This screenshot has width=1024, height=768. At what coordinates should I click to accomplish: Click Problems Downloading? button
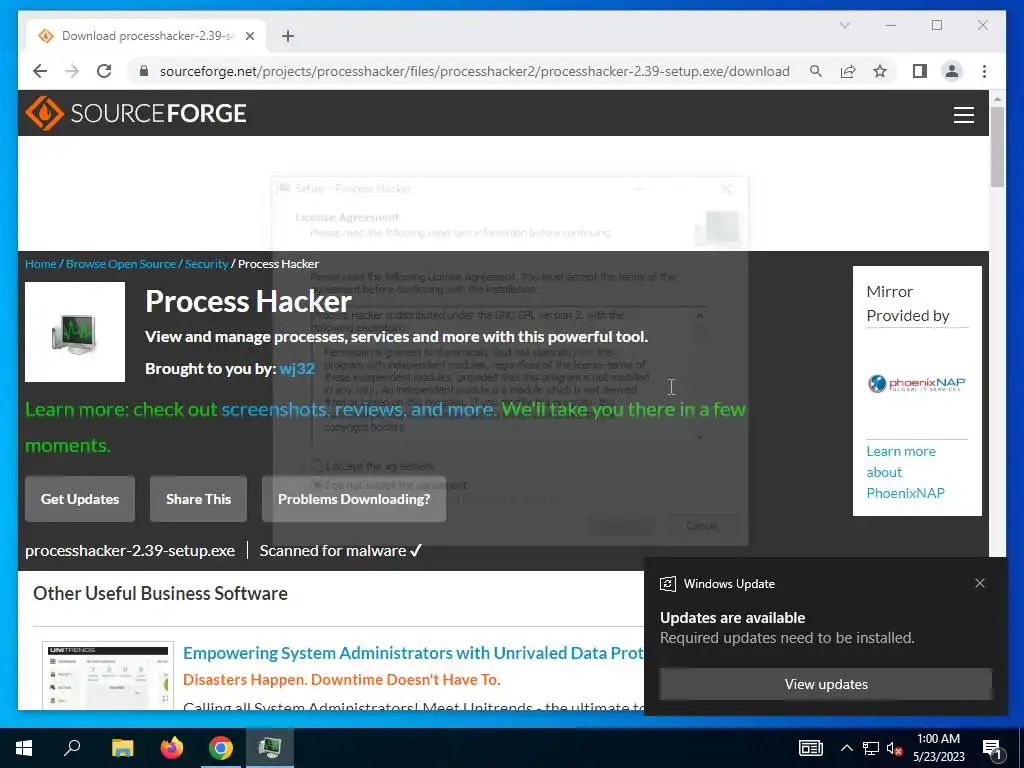pos(354,499)
